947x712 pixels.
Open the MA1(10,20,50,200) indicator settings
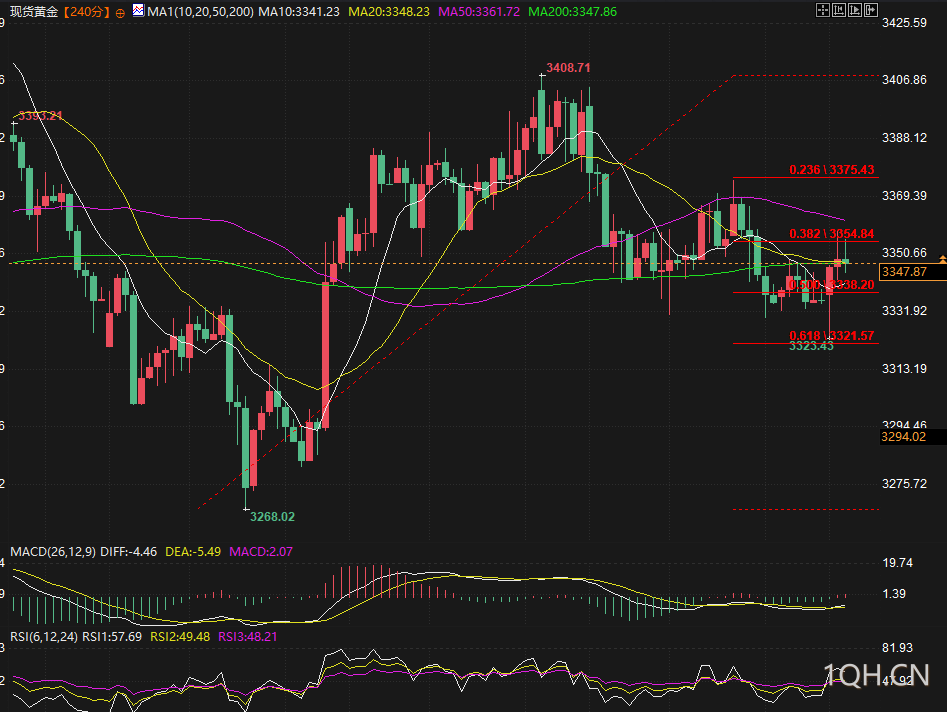click(201, 11)
